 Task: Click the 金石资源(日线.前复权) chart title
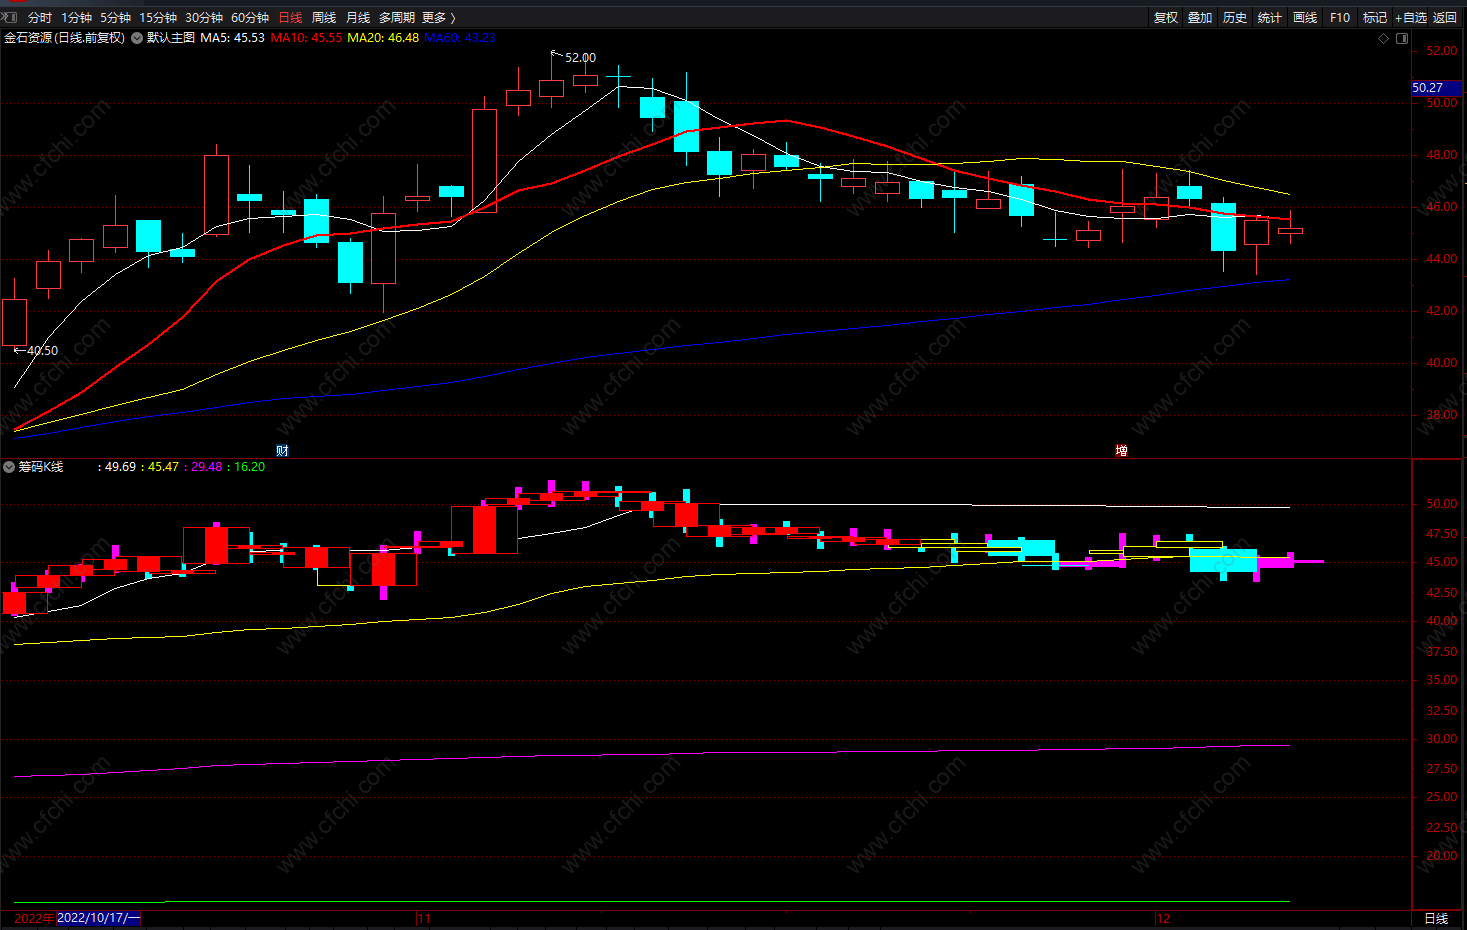[x=65, y=38]
